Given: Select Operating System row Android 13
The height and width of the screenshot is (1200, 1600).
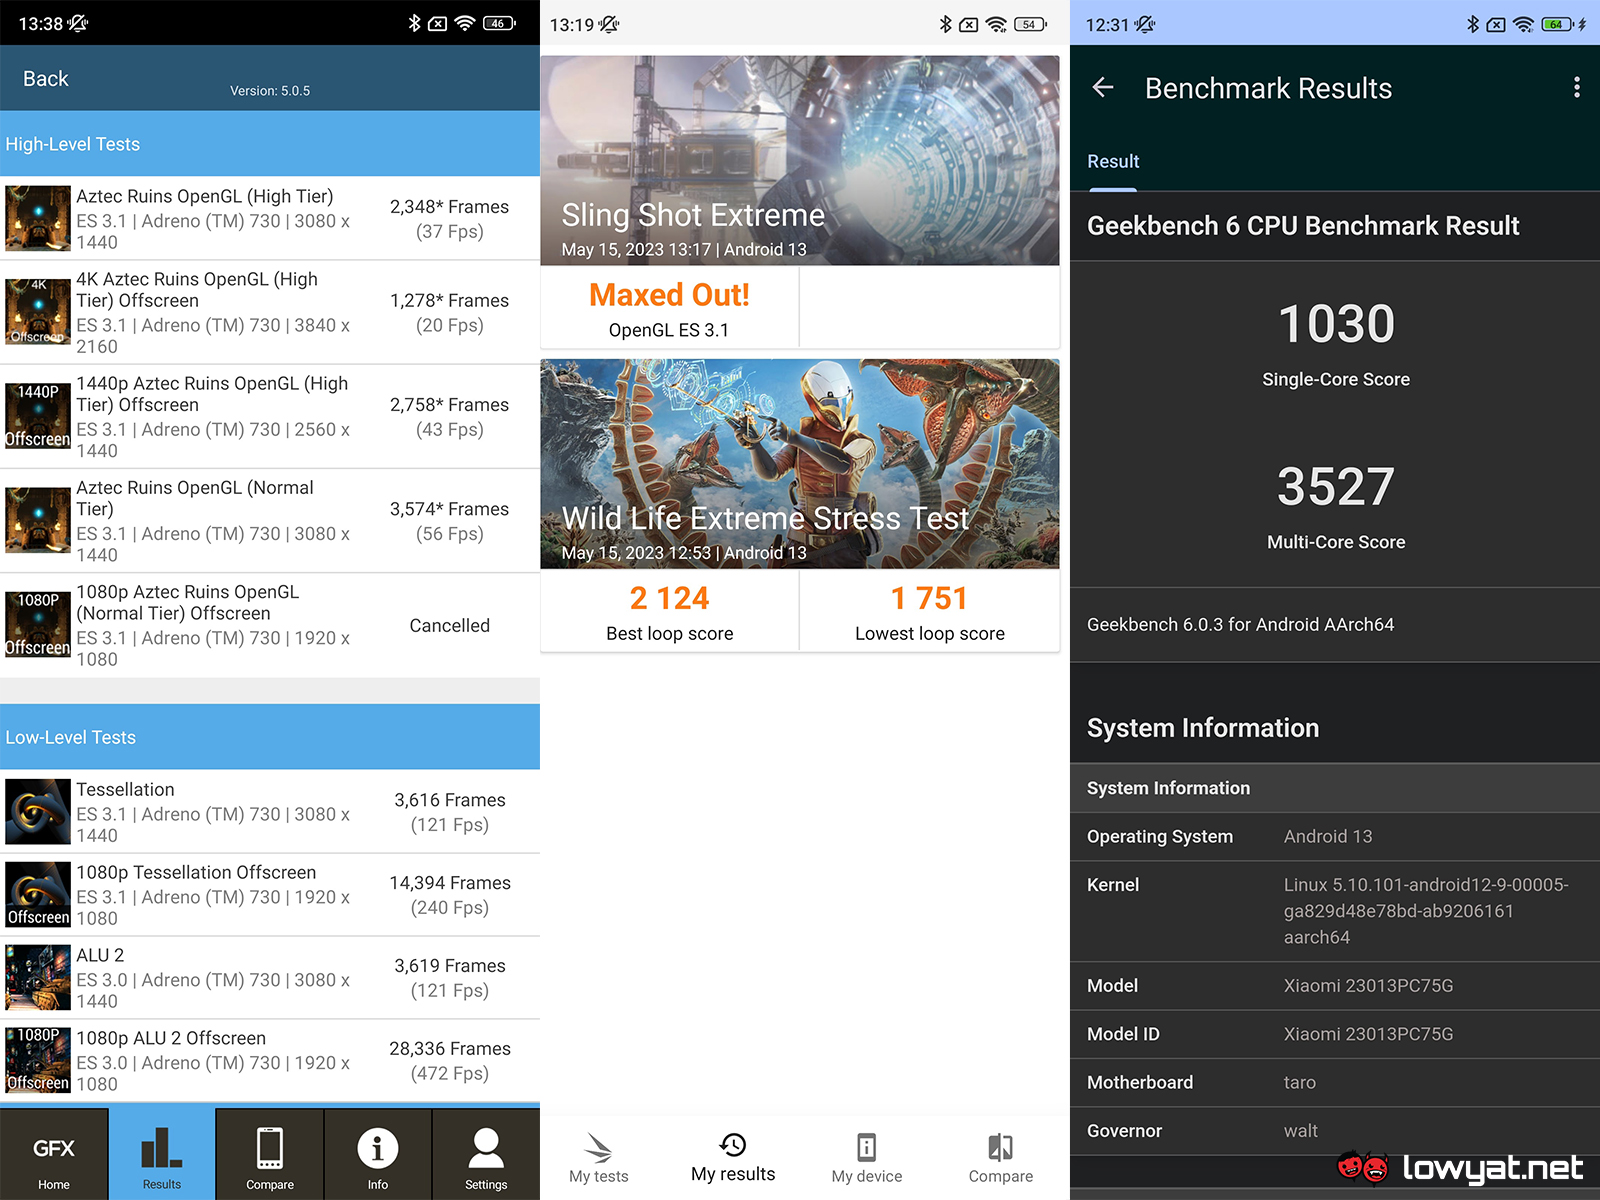Looking at the screenshot, I should pyautogui.click(x=1335, y=837).
